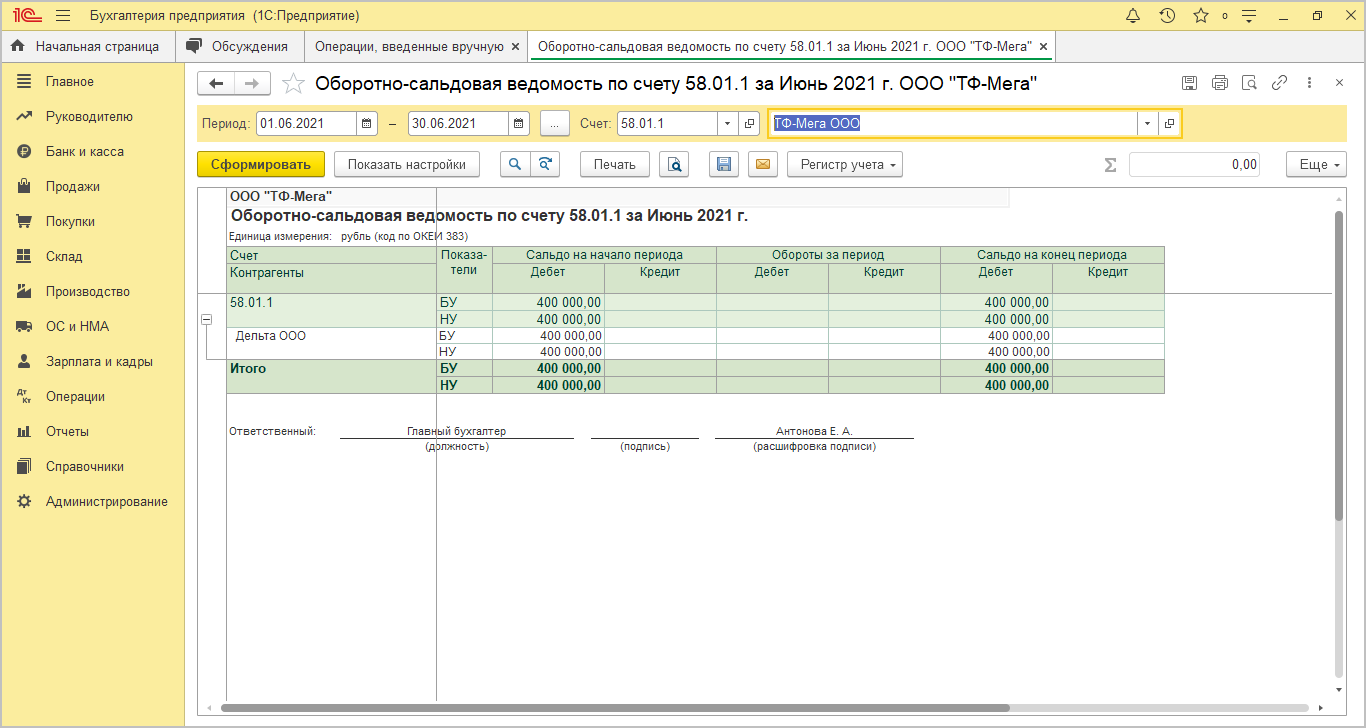Open Склад section in sidebar
This screenshot has height=728, width=1366.
click(x=92, y=257)
